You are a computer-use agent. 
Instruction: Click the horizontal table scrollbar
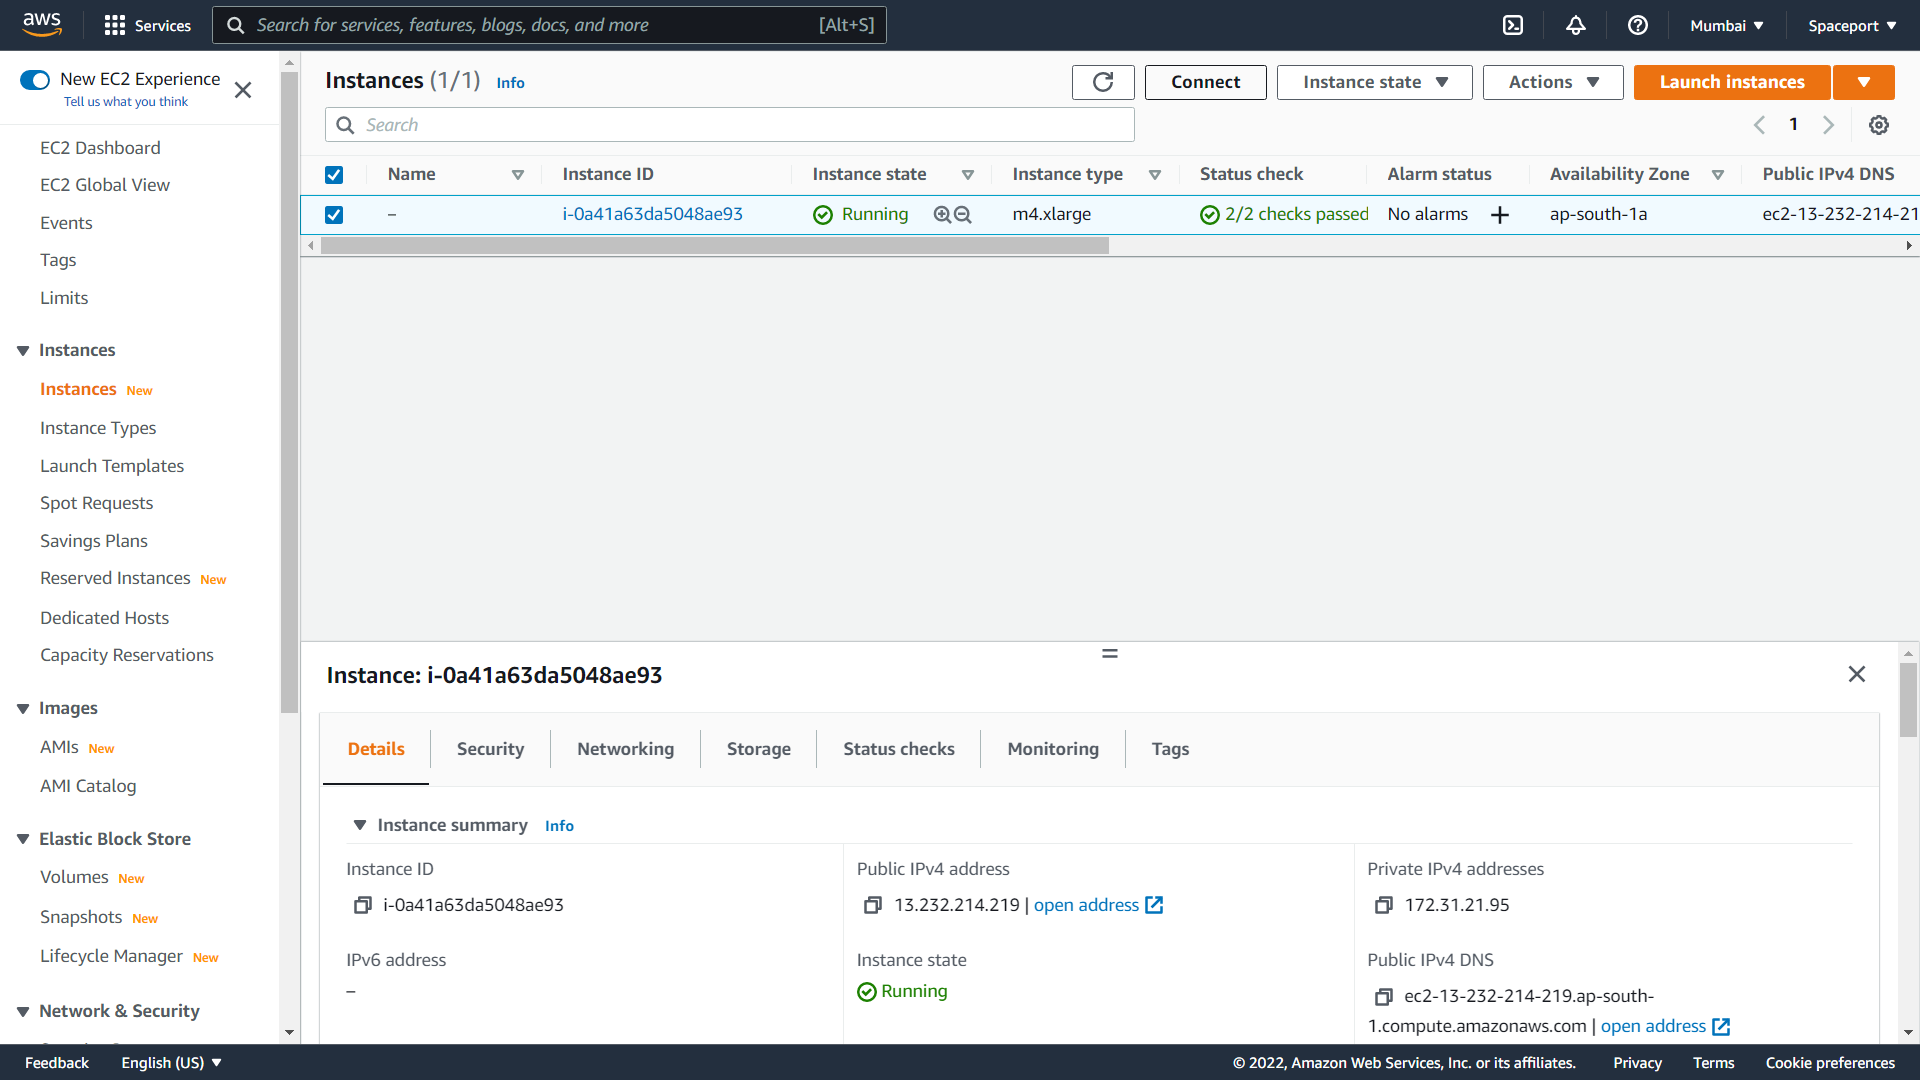tap(714, 246)
